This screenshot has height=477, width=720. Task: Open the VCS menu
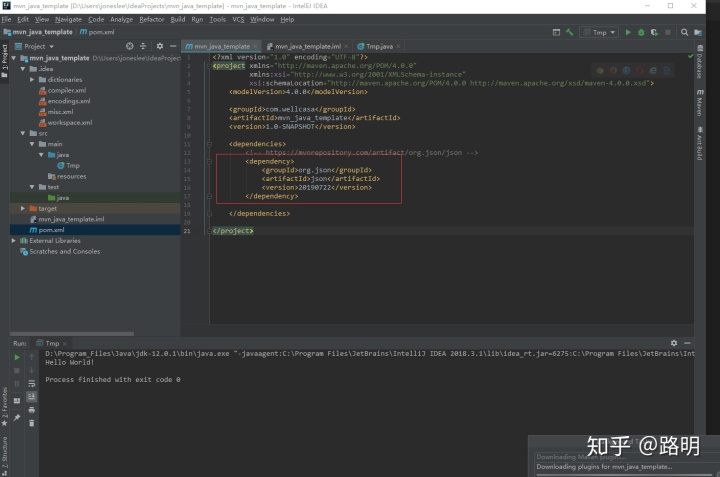[x=238, y=19]
